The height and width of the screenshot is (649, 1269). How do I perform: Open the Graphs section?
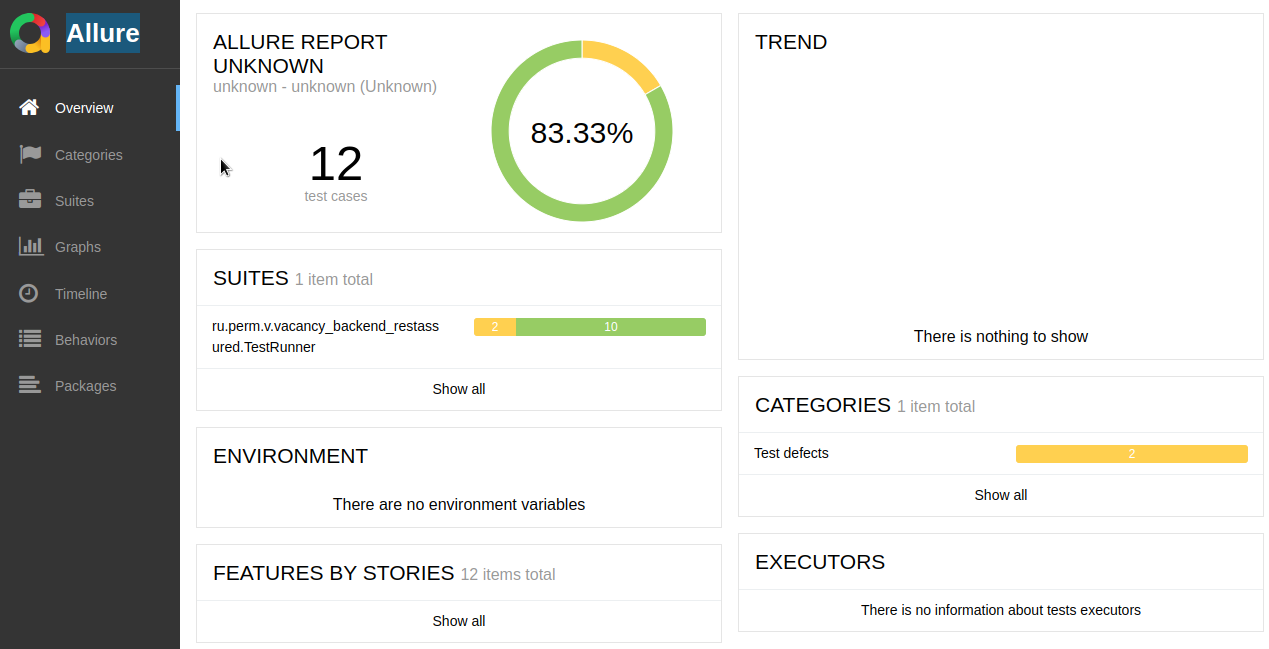pos(90,247)
